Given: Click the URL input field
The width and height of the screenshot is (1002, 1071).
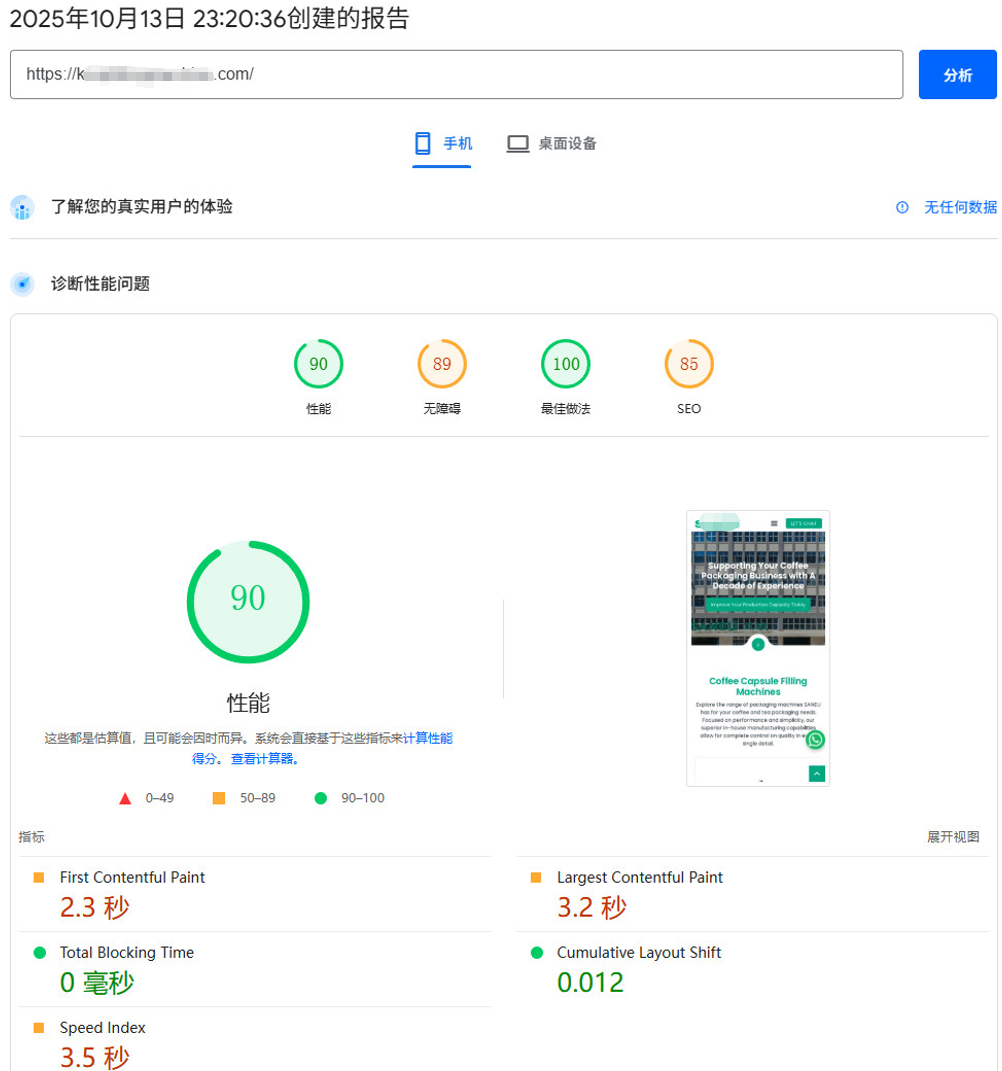Looking at the screenshot, I should point(456,75).
